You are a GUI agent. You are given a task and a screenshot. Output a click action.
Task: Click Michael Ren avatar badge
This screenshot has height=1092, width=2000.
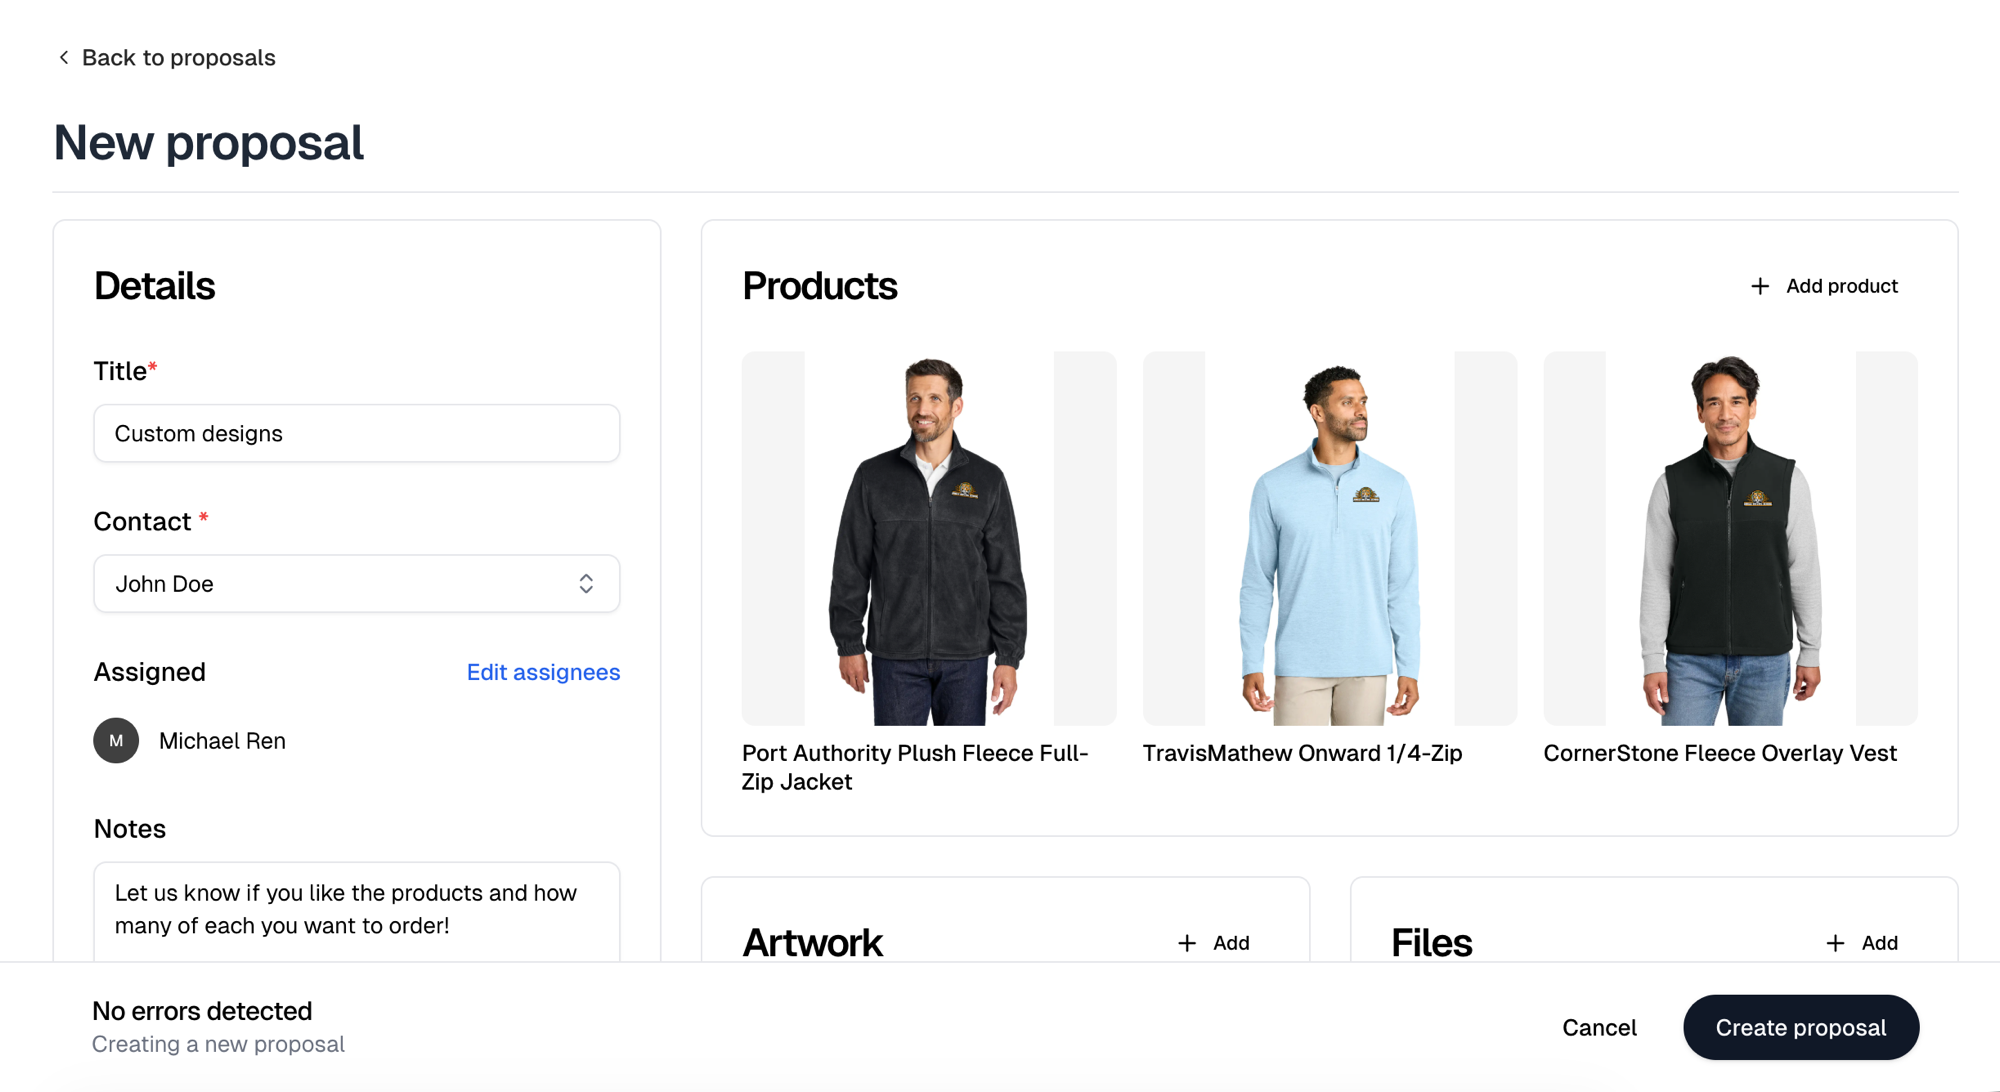tap(116, 740)
